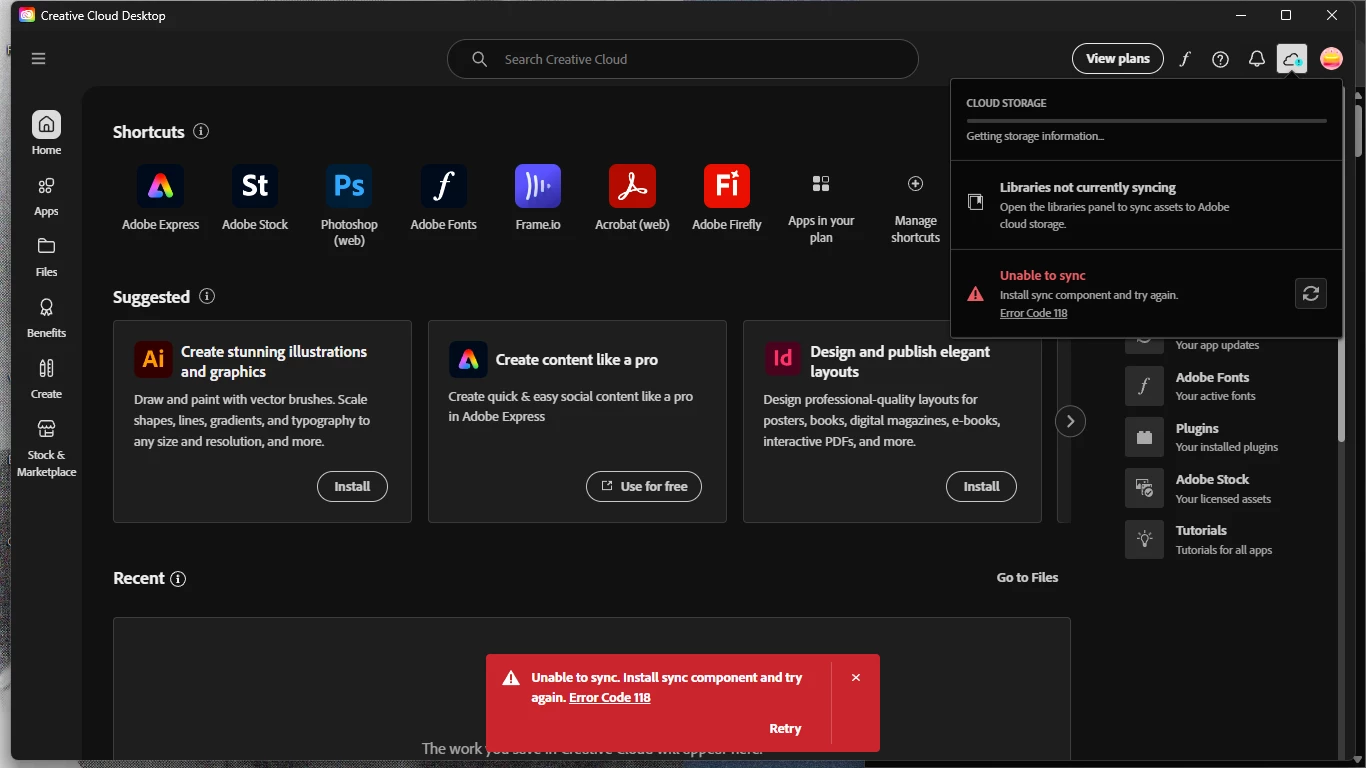Click Manage shortcuts plus icon
The height and width of the screenshot is (768, 1366).
(x=915, y=184)
